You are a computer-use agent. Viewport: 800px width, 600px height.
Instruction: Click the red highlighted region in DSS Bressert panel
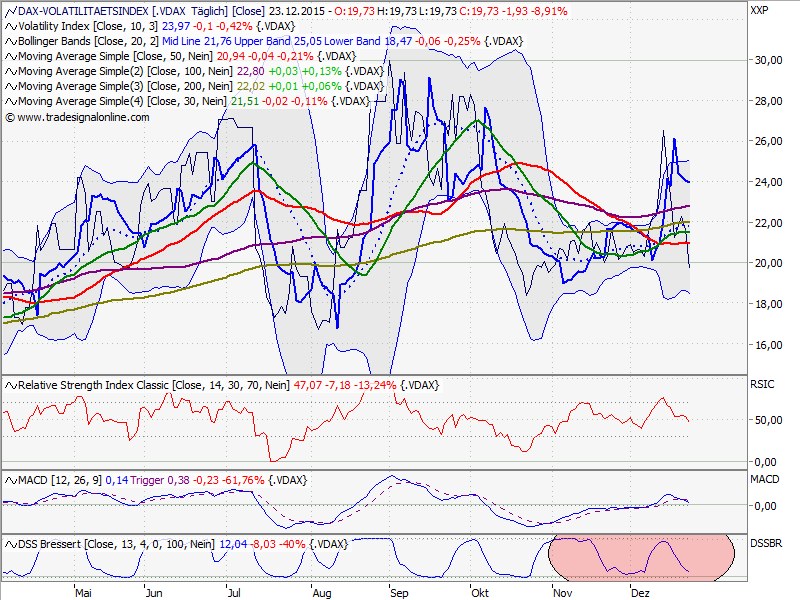point(640,558)
